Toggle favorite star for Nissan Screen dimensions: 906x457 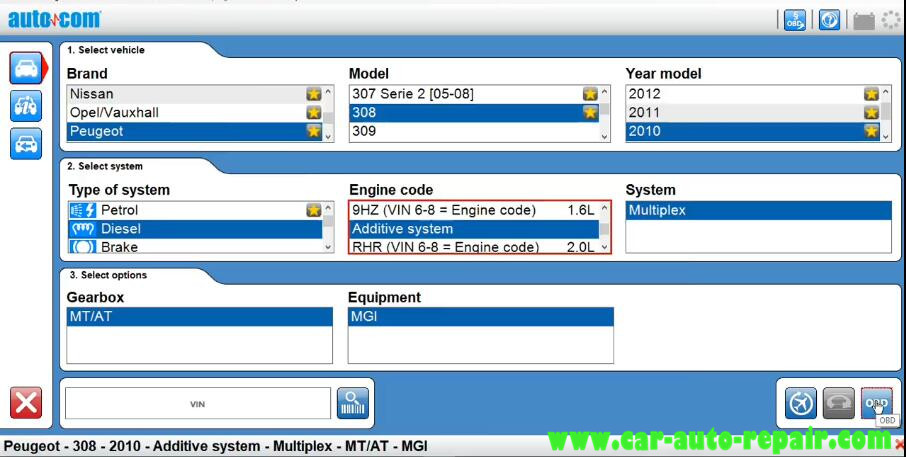(314, 94)
